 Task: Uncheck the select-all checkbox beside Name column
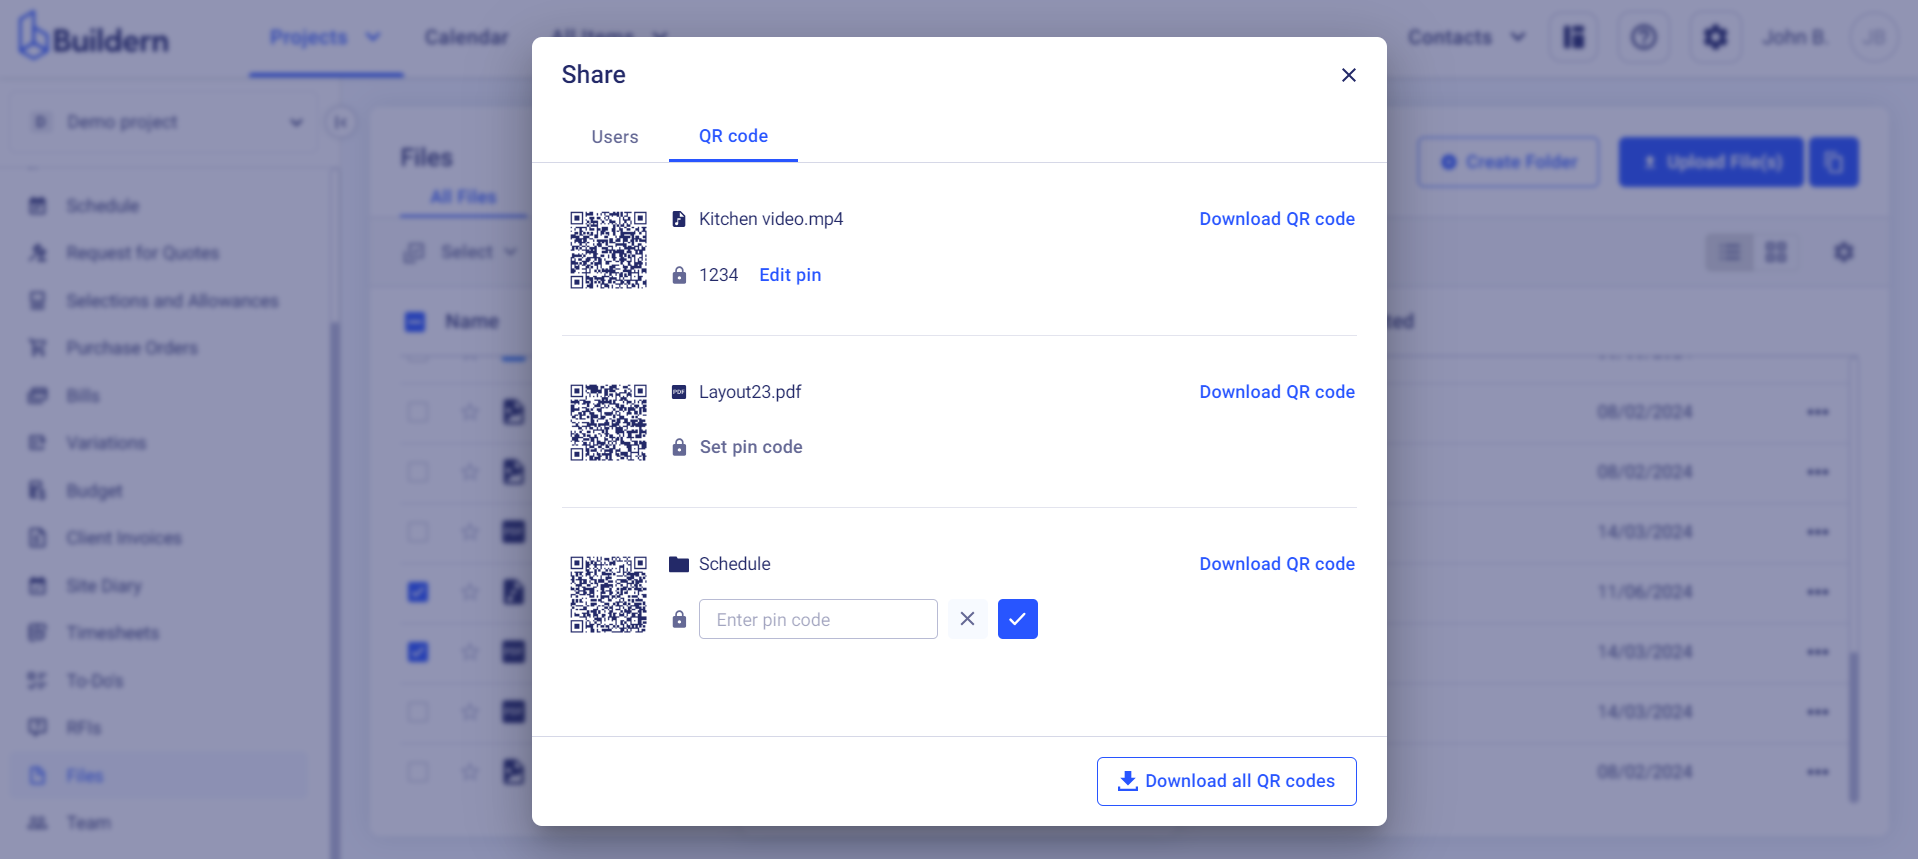(x=417, y=321)
